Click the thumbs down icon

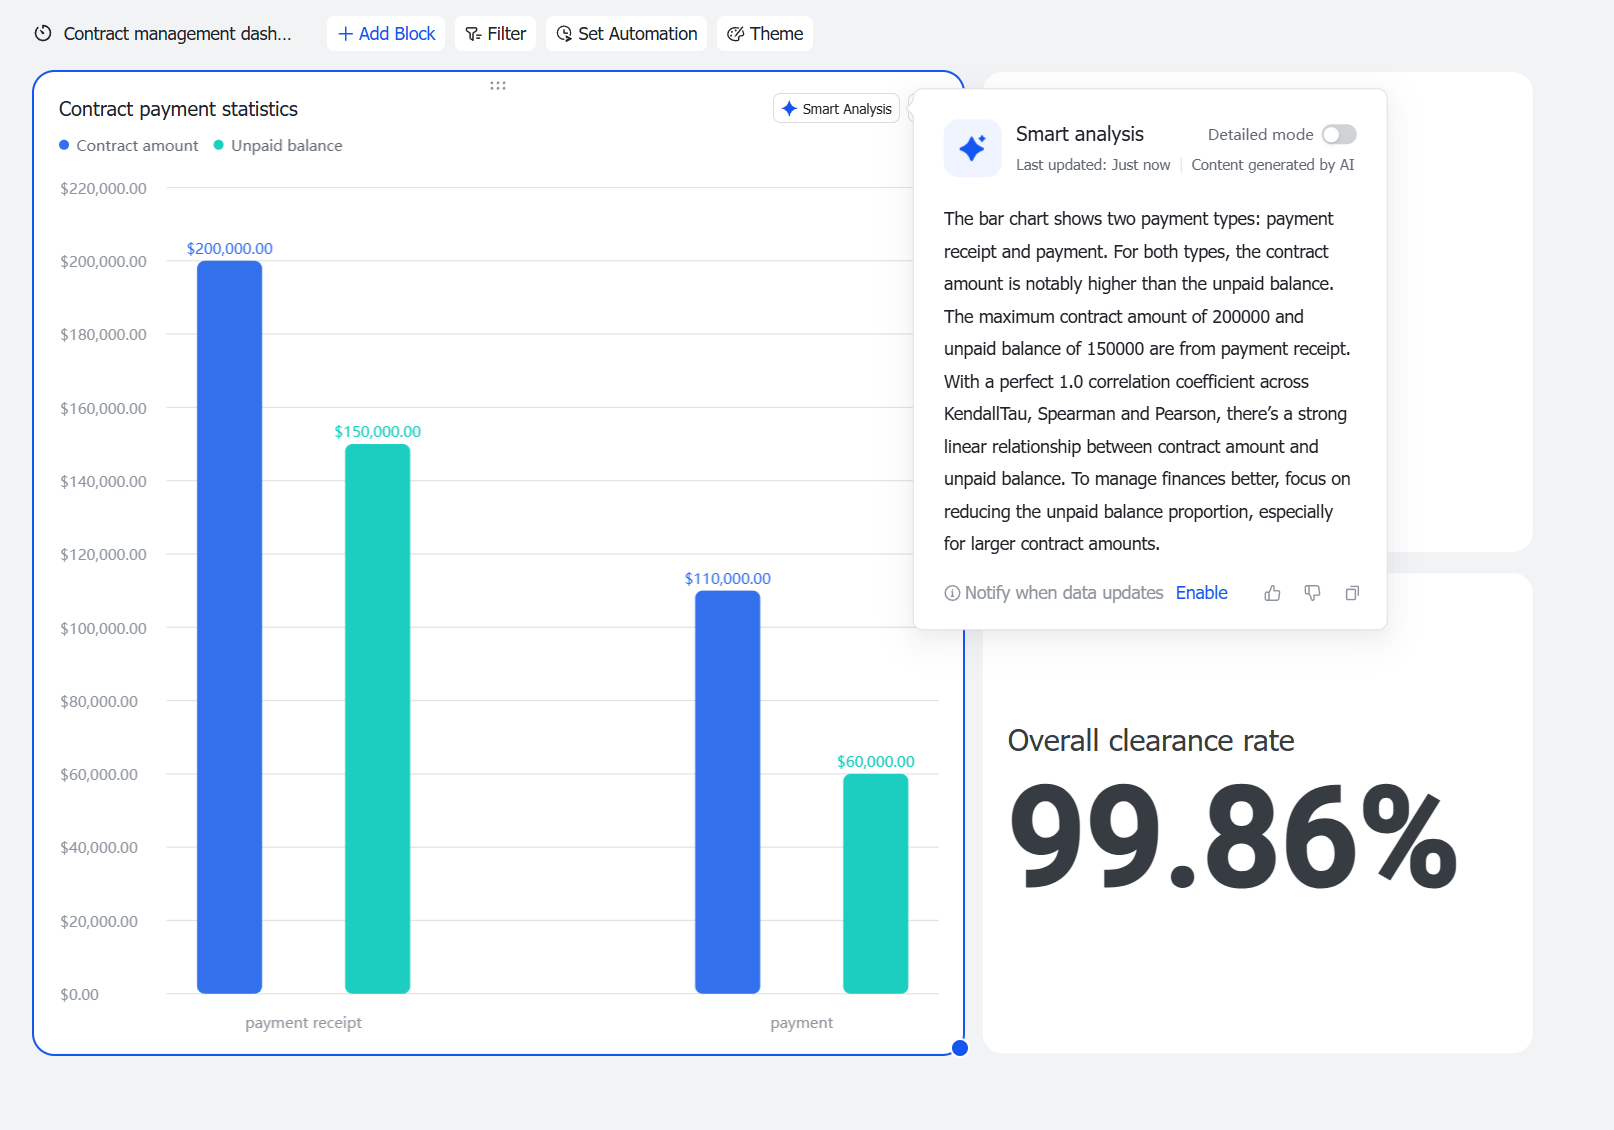pyautogui.click(x=1312, y=593)
